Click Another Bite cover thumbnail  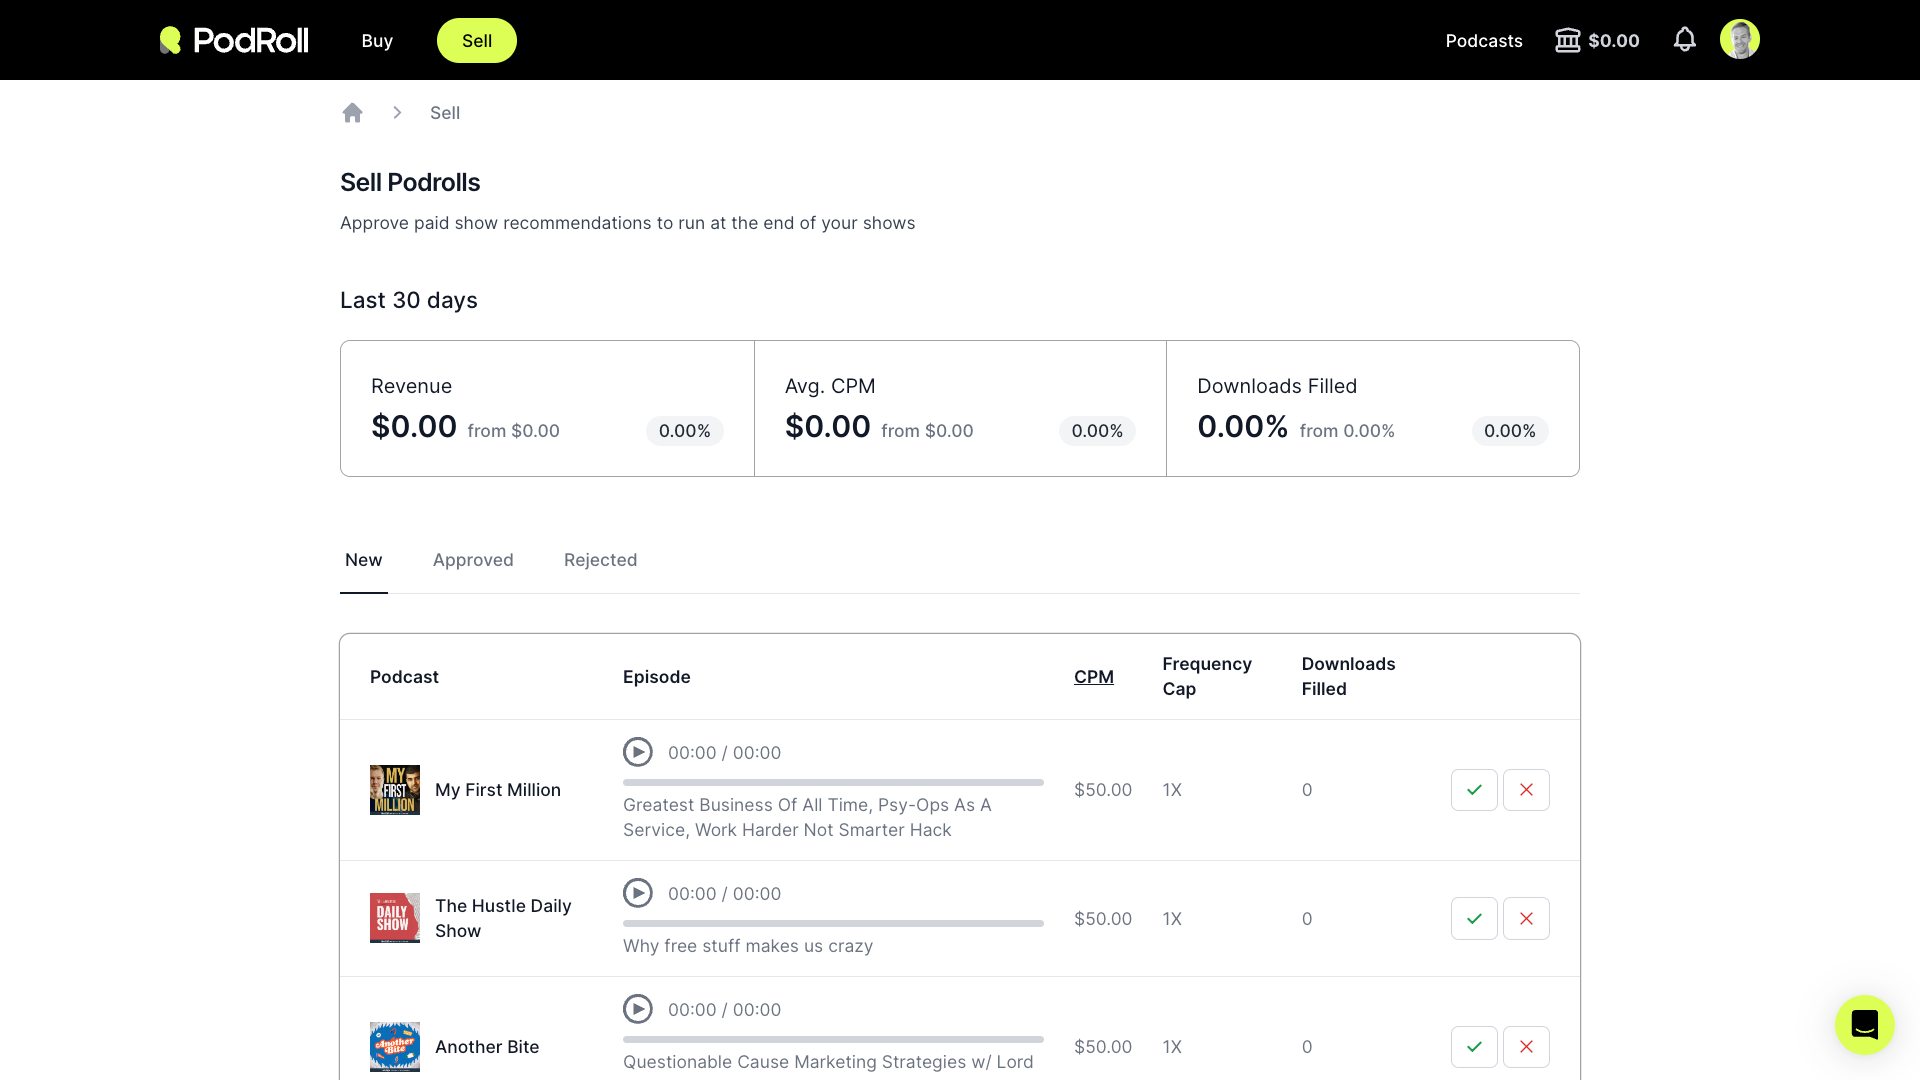point(395,1047)
